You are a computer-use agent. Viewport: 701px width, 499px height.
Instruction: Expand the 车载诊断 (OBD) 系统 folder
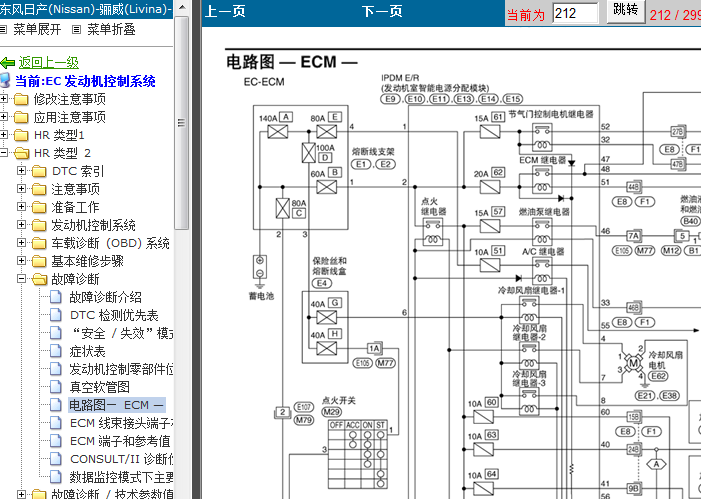pyautogui.click(x=21, y=242)
